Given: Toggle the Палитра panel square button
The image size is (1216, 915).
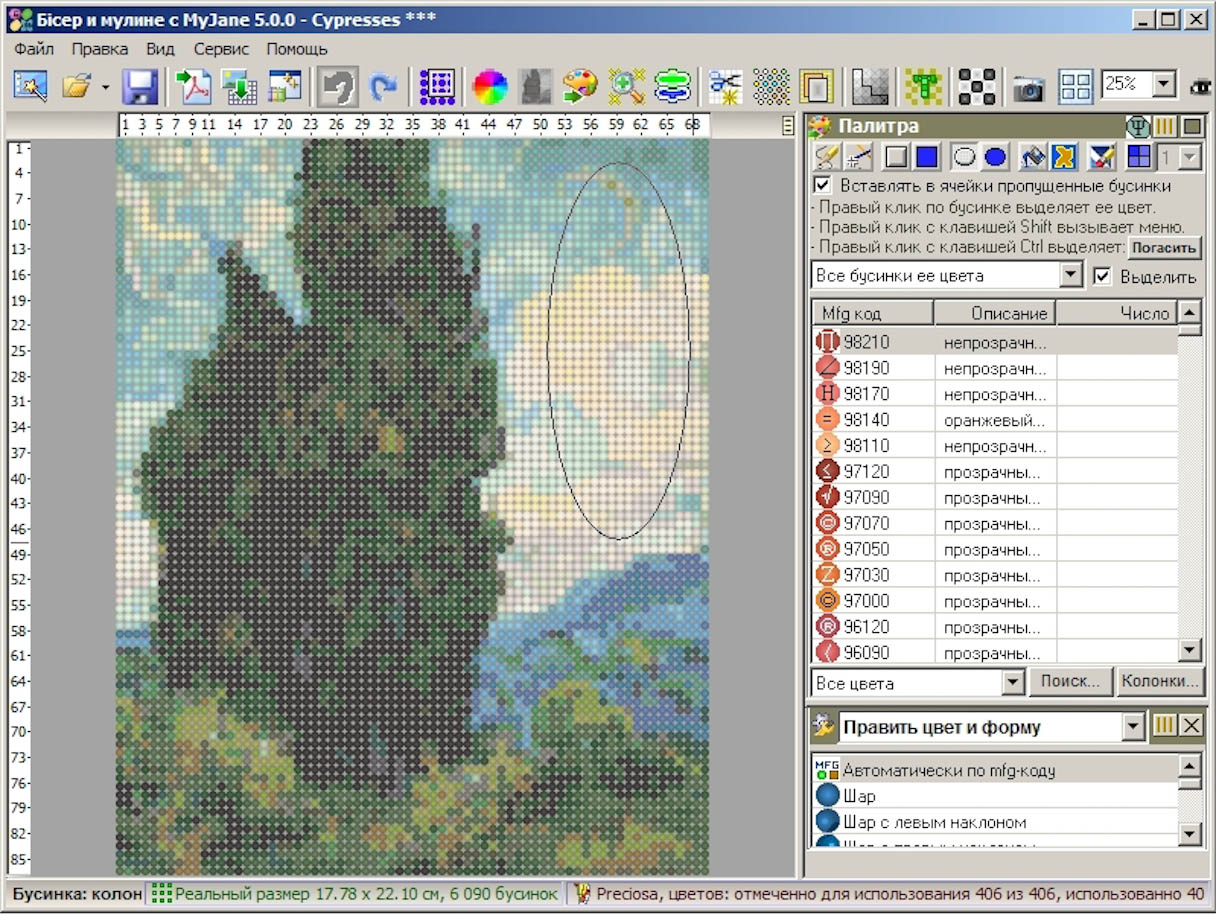Looking at the screenshot, I should coord(1192,126).
